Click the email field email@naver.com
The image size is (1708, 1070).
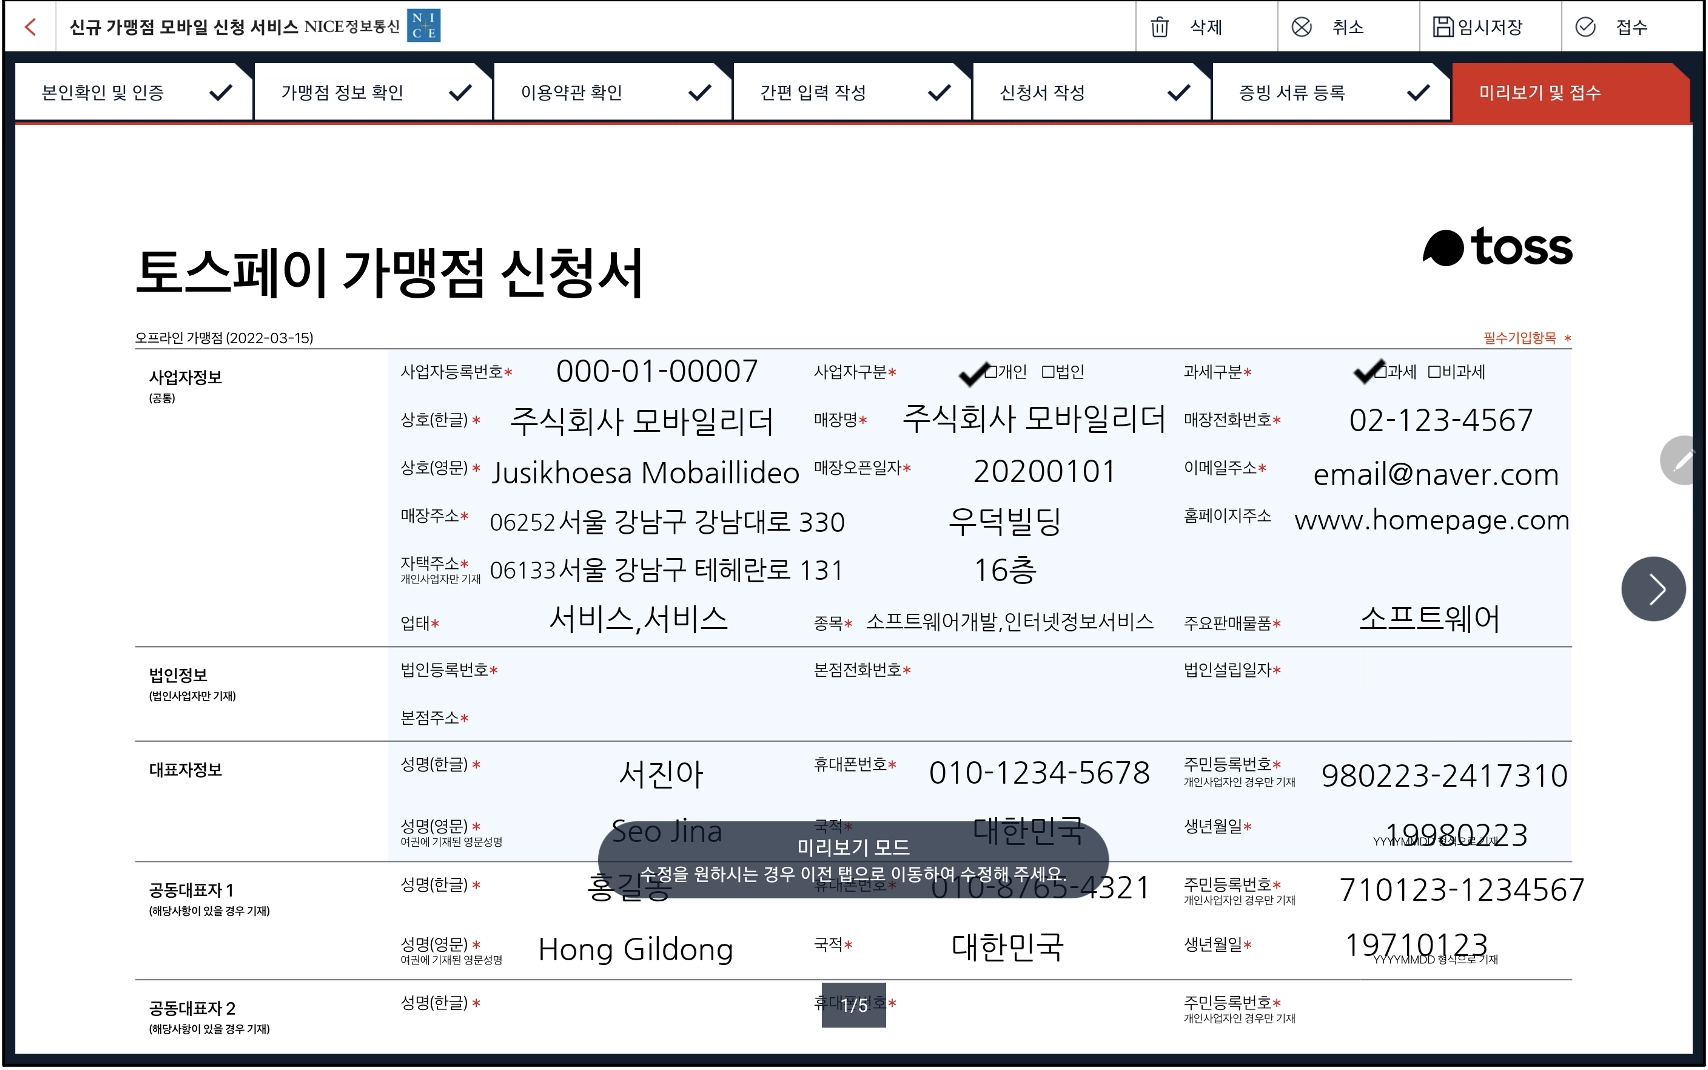tap(1436, 474)
